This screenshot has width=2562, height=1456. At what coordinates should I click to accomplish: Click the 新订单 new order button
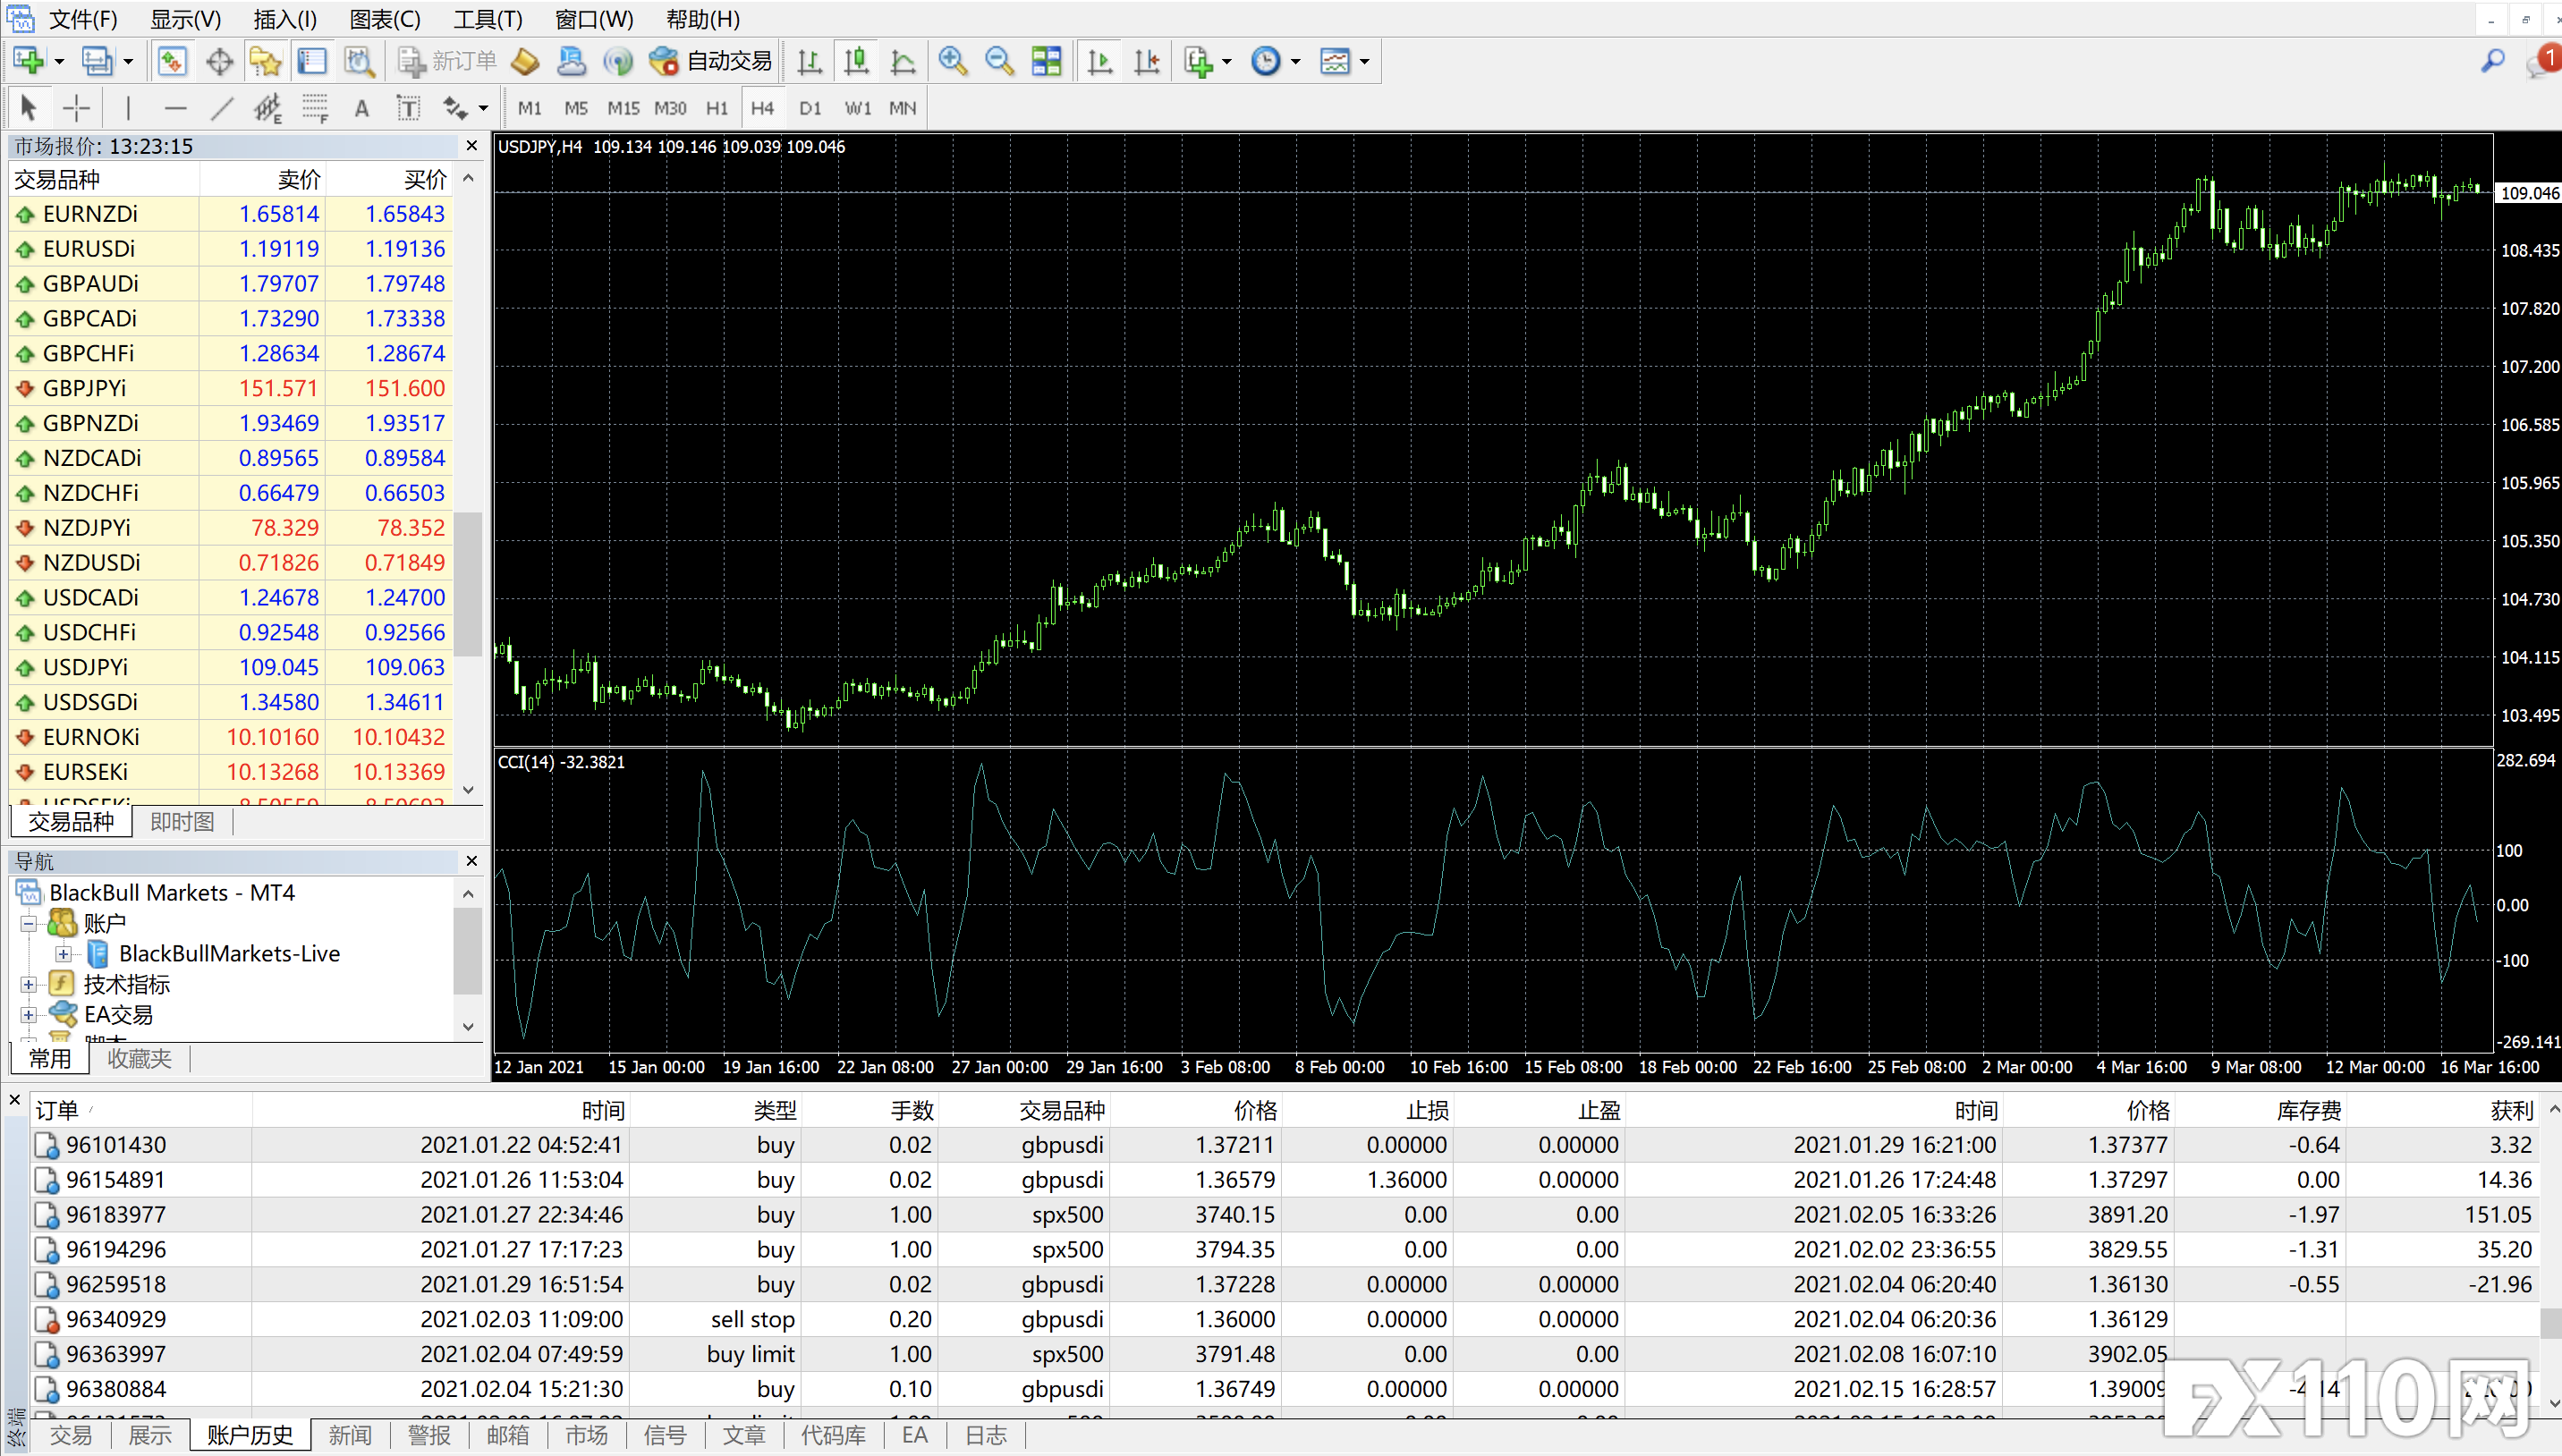click(448, 61)
